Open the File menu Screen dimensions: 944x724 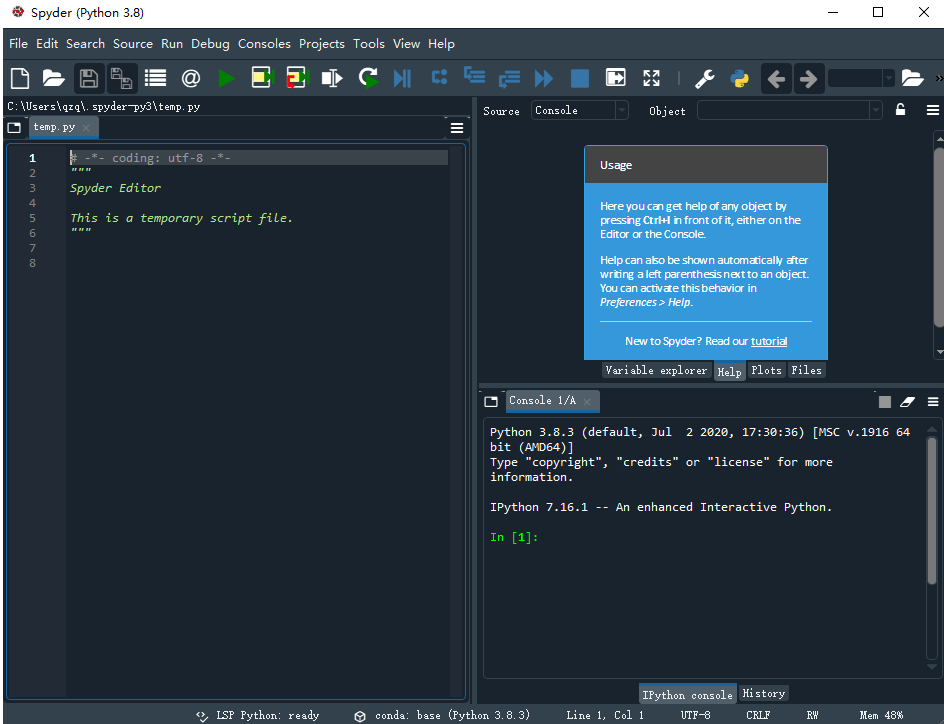click(x=18, y=43)
